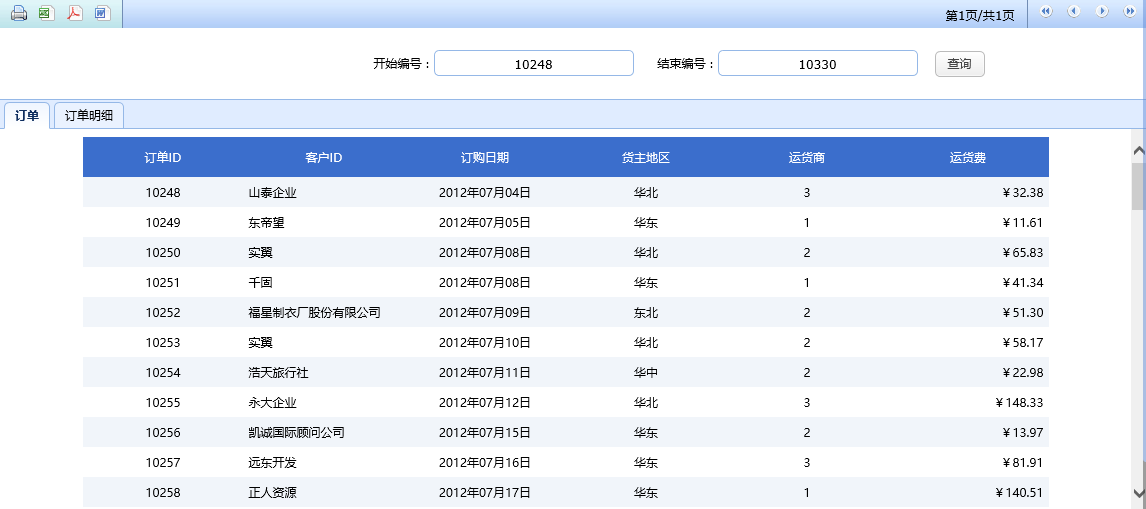Viewport: 1146px width, 509px height.
Task: Click the 客户ID column header
Action: coord(324,158)
